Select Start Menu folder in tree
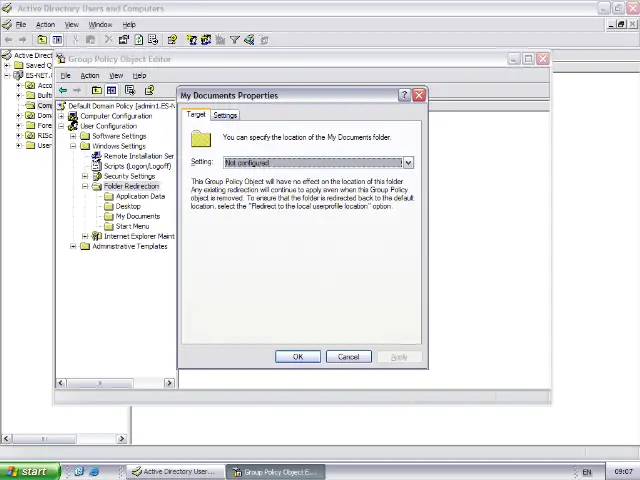 pos(132,226)
